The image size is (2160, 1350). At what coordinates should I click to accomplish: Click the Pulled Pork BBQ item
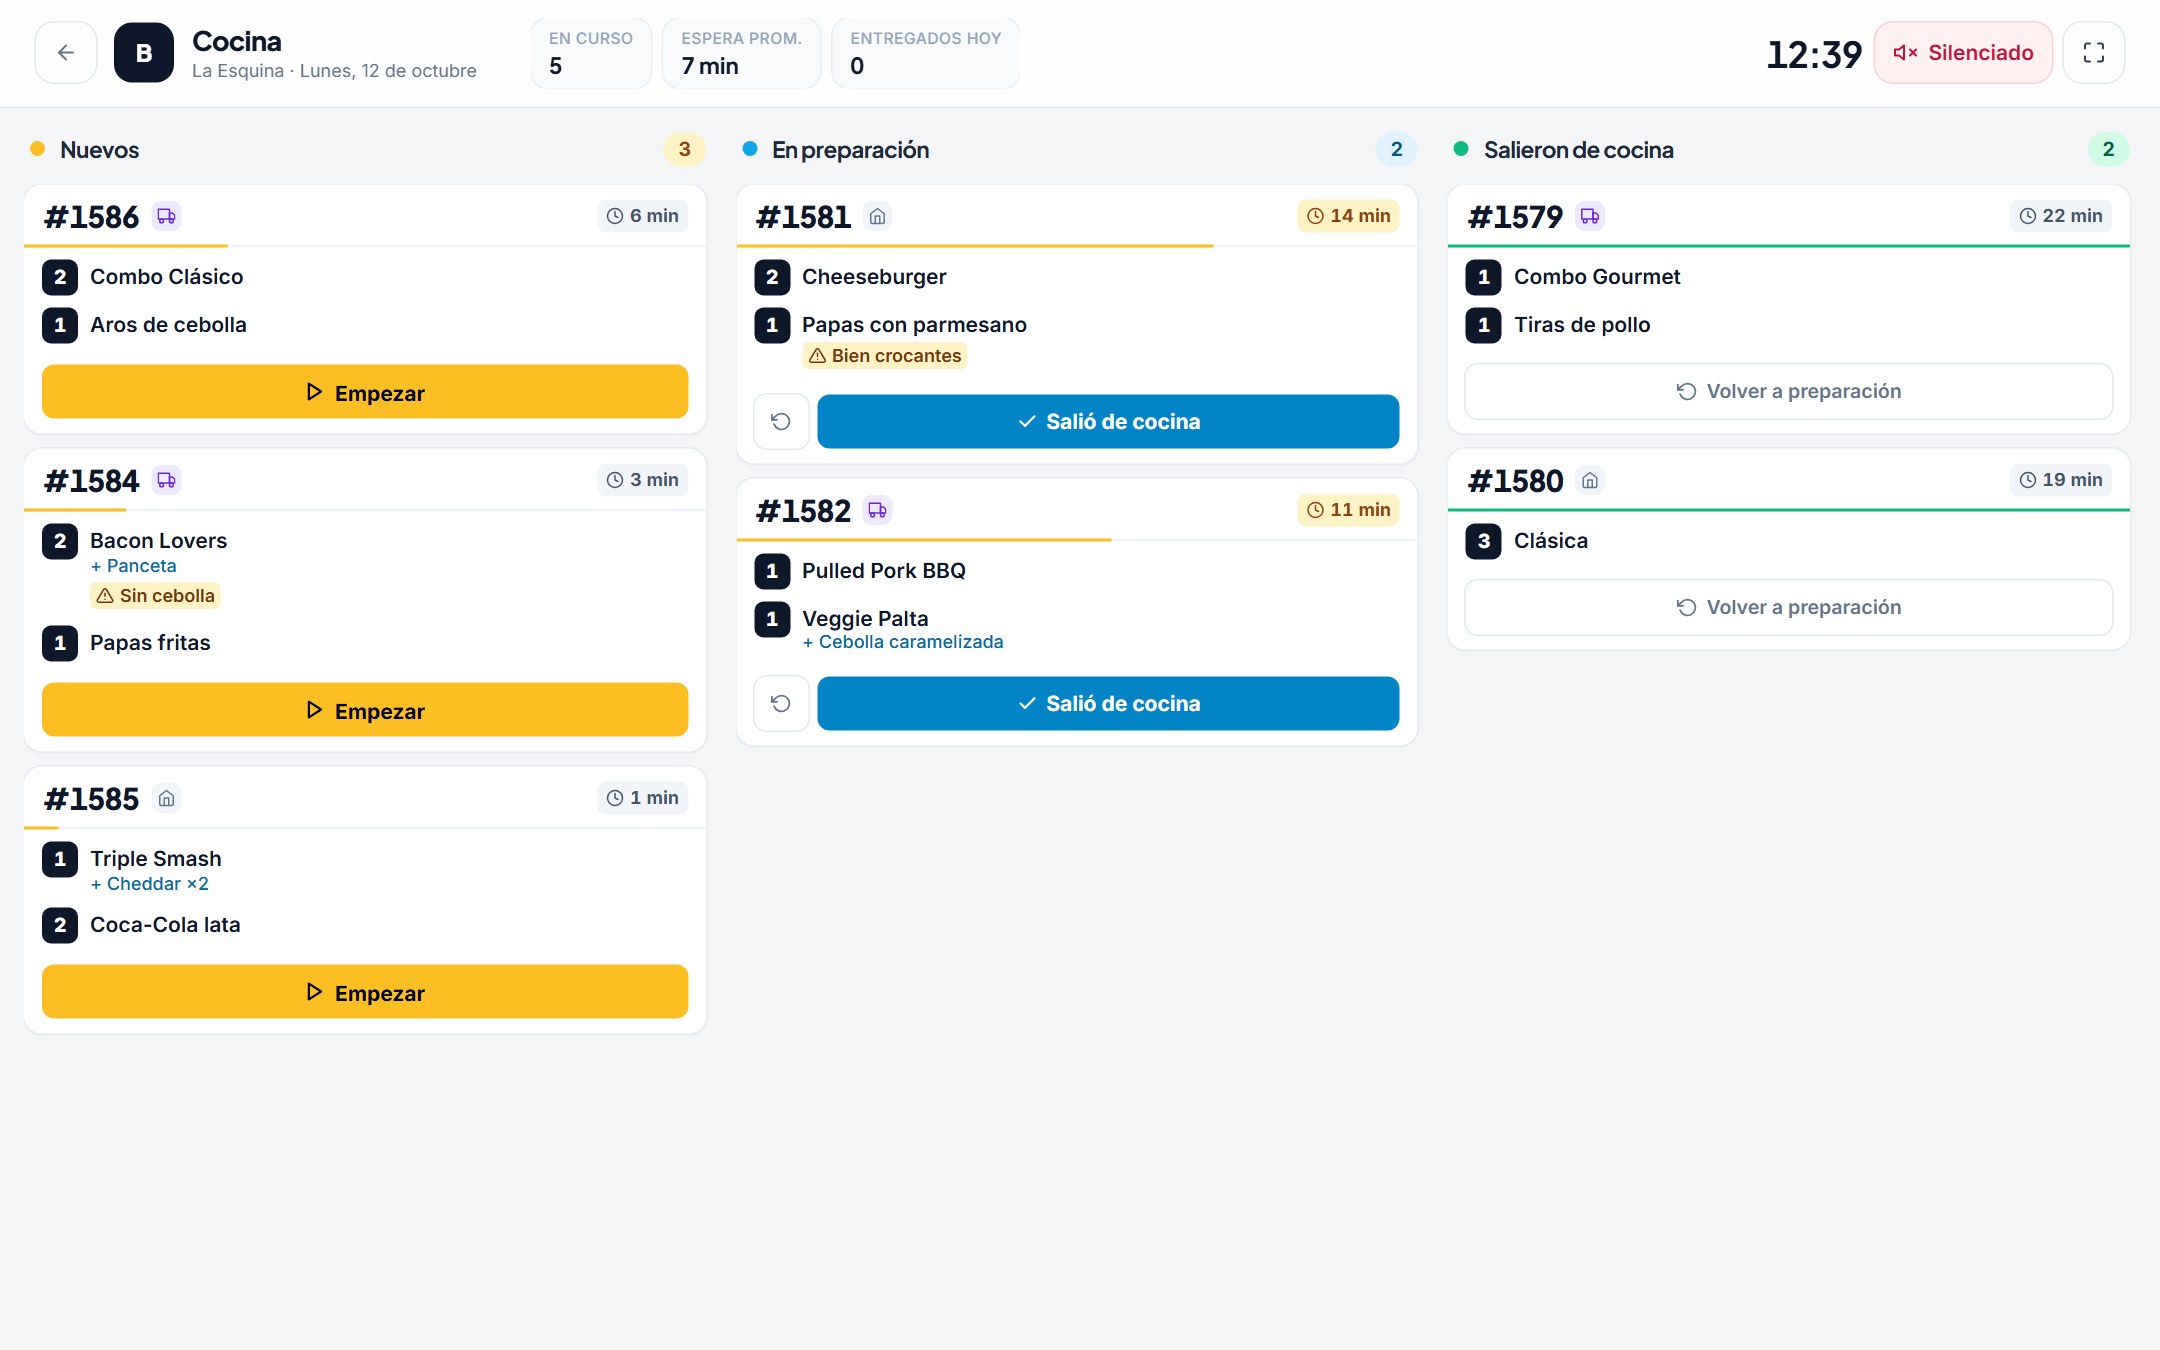884,571
